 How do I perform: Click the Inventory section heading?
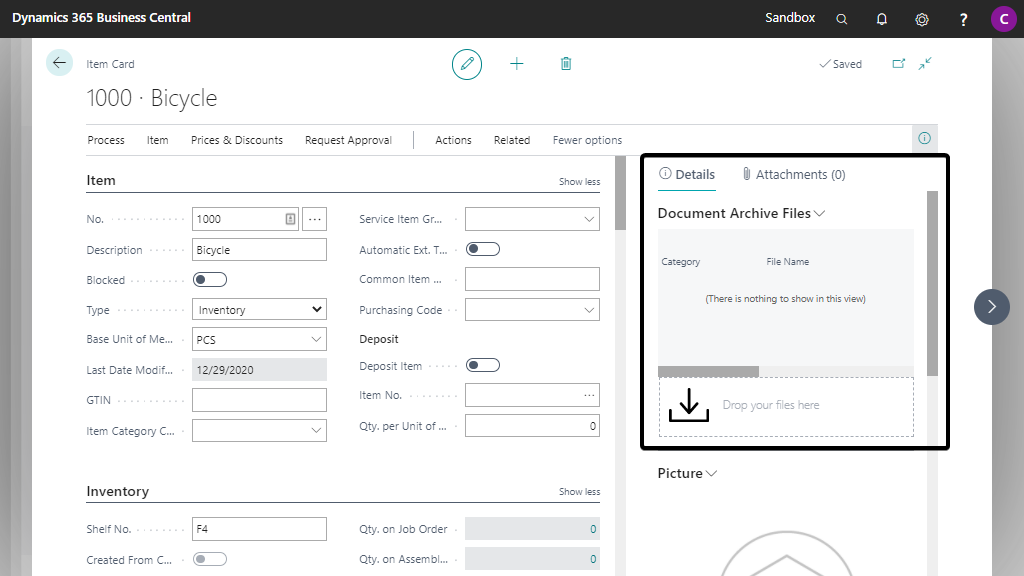pos(118,491)
